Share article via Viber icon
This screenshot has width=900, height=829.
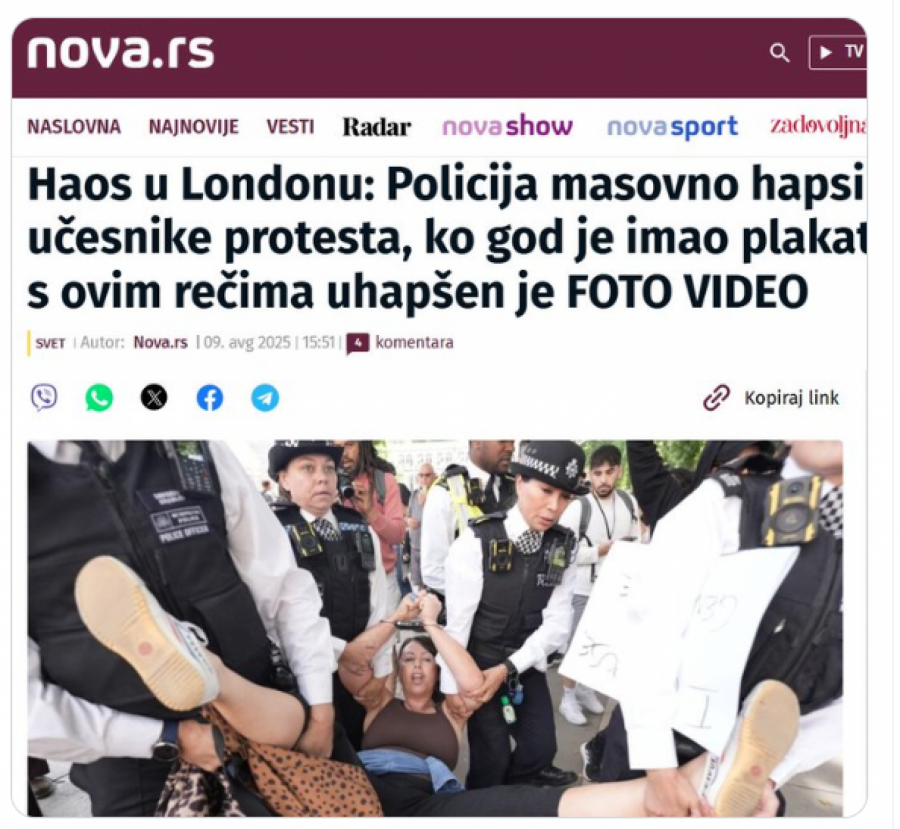click(x=44, y=397)
